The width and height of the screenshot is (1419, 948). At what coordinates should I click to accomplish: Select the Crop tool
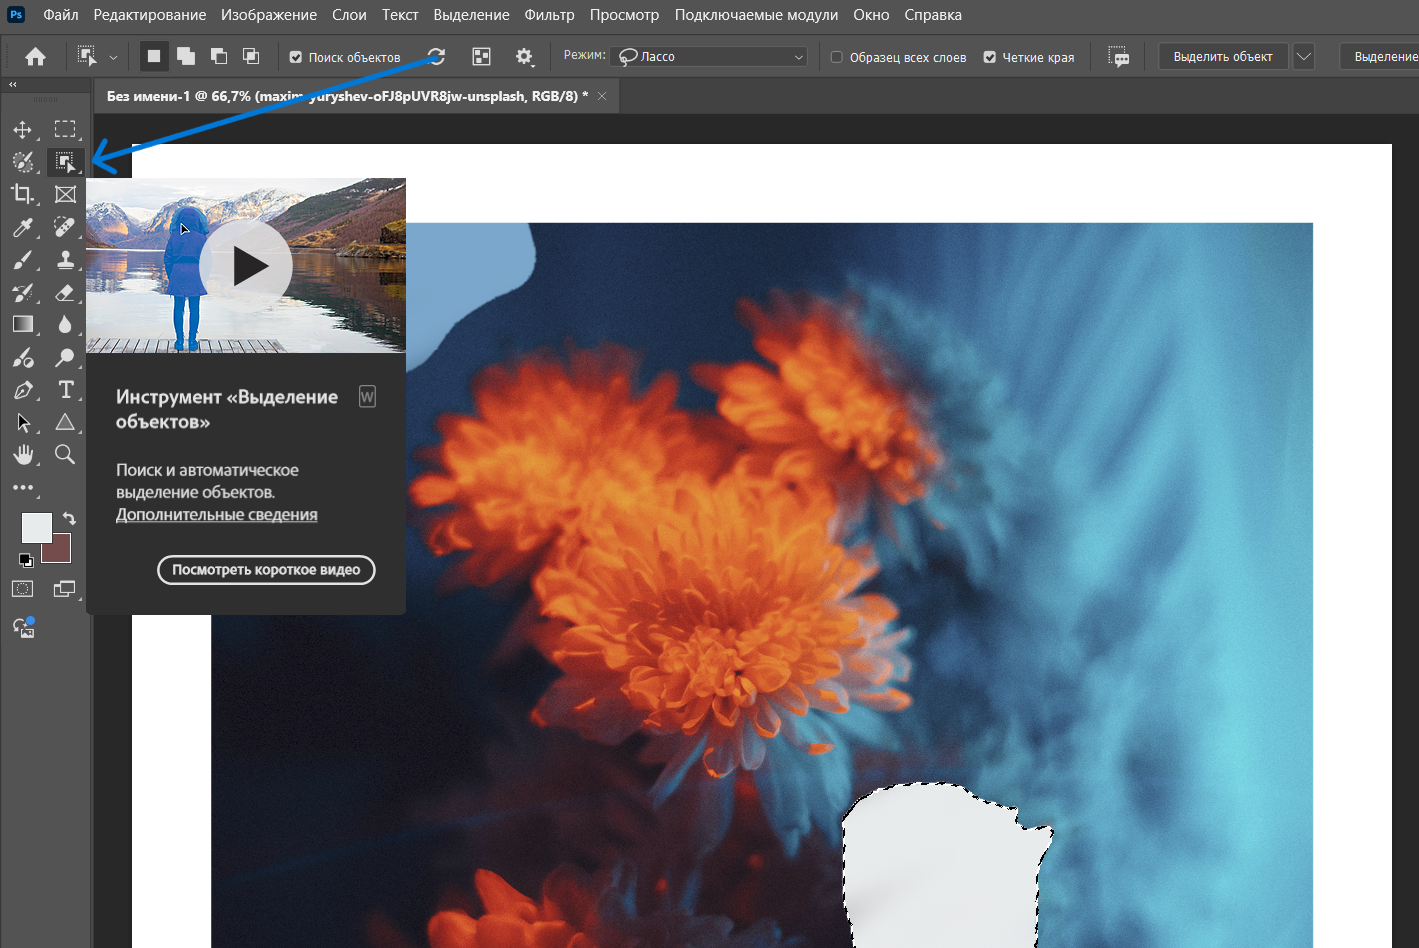coord(22,194)
